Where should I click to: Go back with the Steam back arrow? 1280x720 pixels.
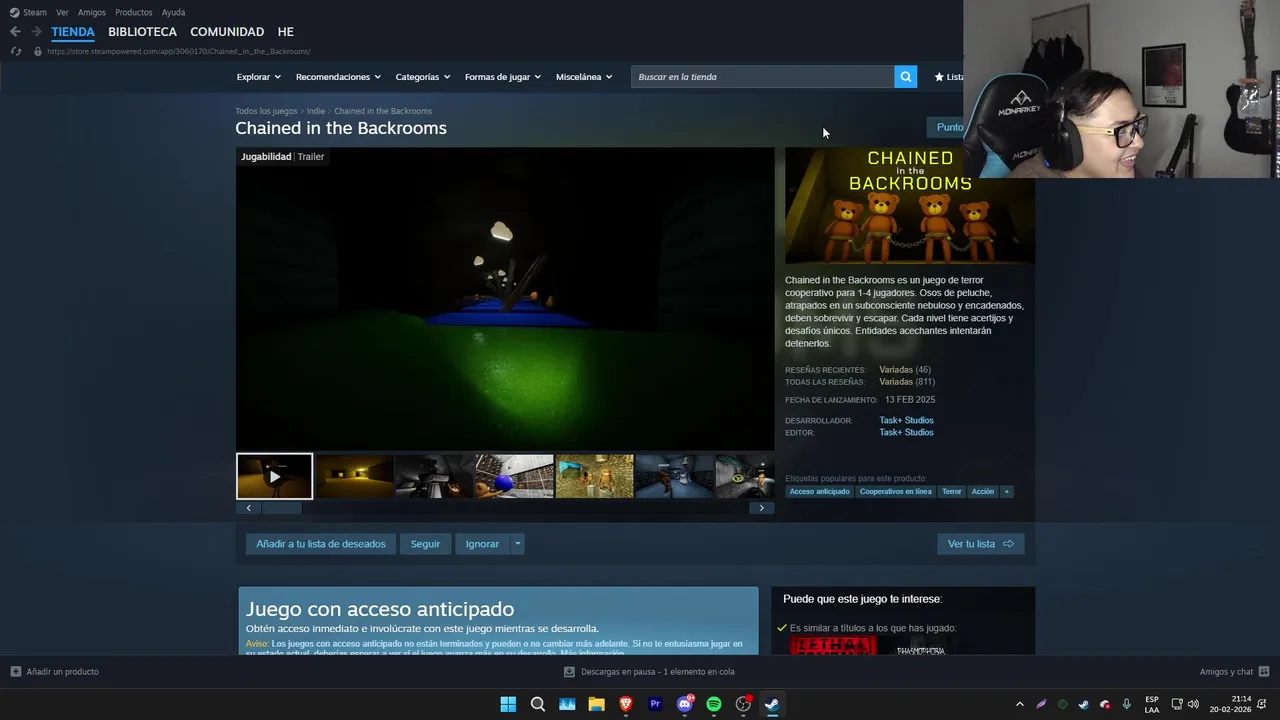15,32
